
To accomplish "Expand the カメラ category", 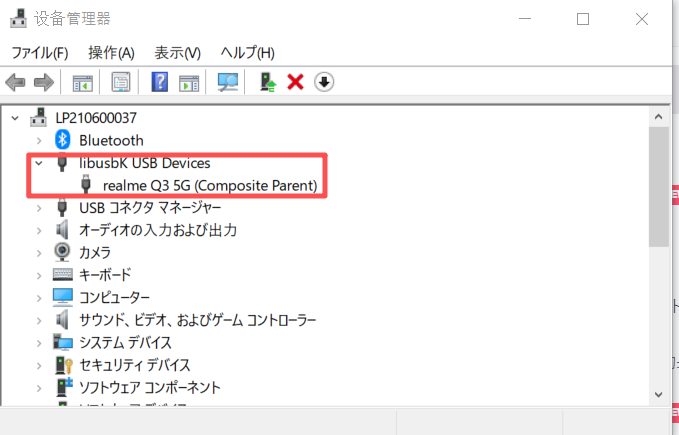I will [x=39, y=253].
